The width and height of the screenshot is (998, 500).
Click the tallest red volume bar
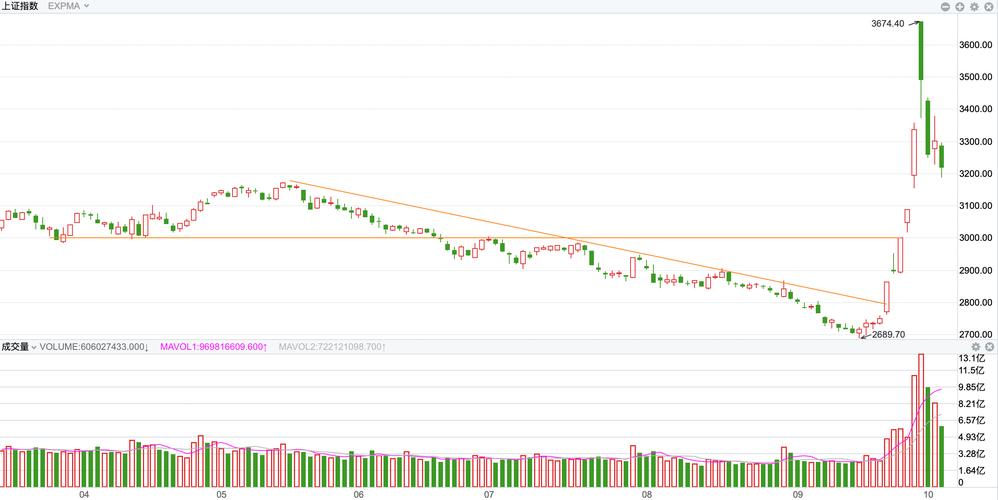click(920, 420)
